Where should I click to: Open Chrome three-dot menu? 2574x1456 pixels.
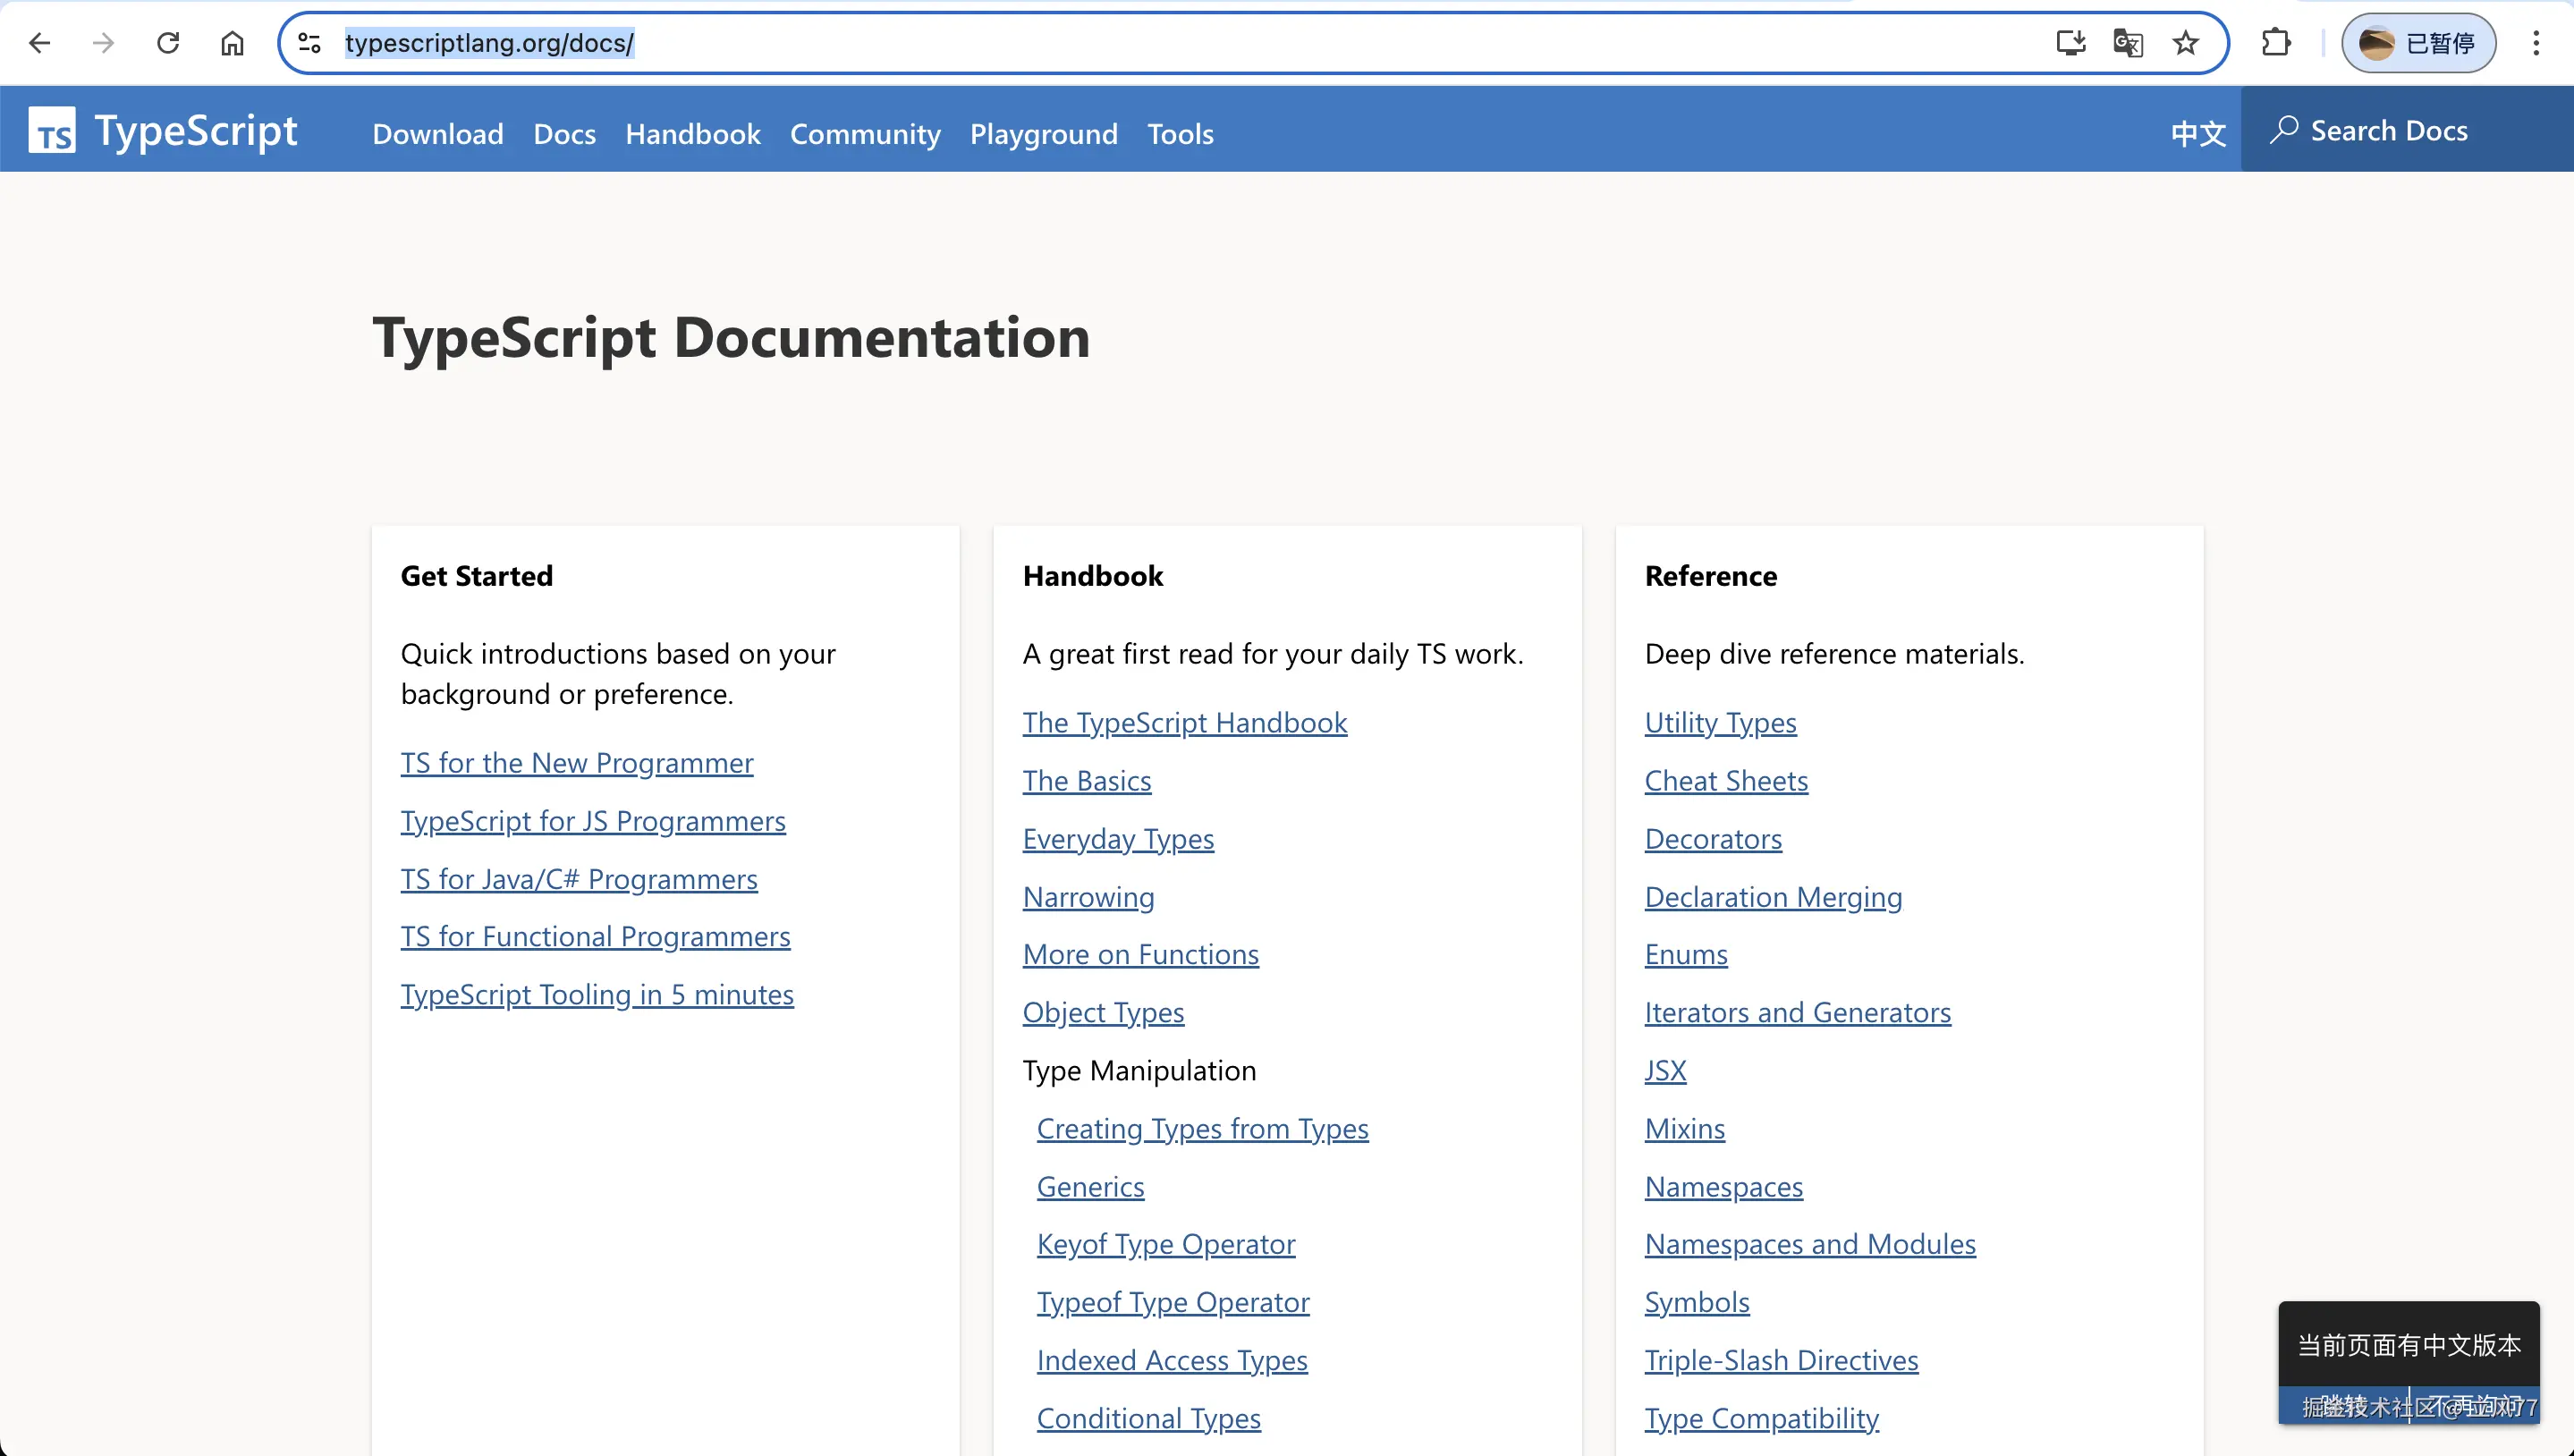coord(2536,43)
